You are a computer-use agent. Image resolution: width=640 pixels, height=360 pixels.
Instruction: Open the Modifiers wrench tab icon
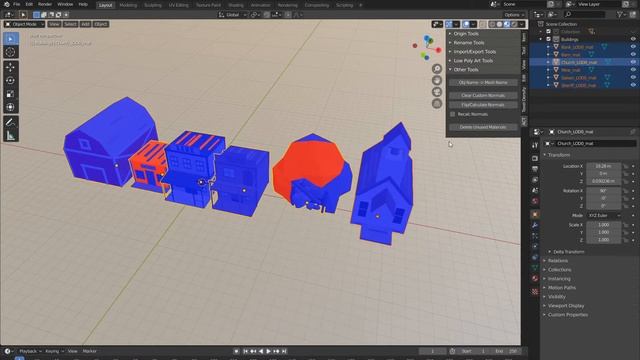click(x=535, y=225)
